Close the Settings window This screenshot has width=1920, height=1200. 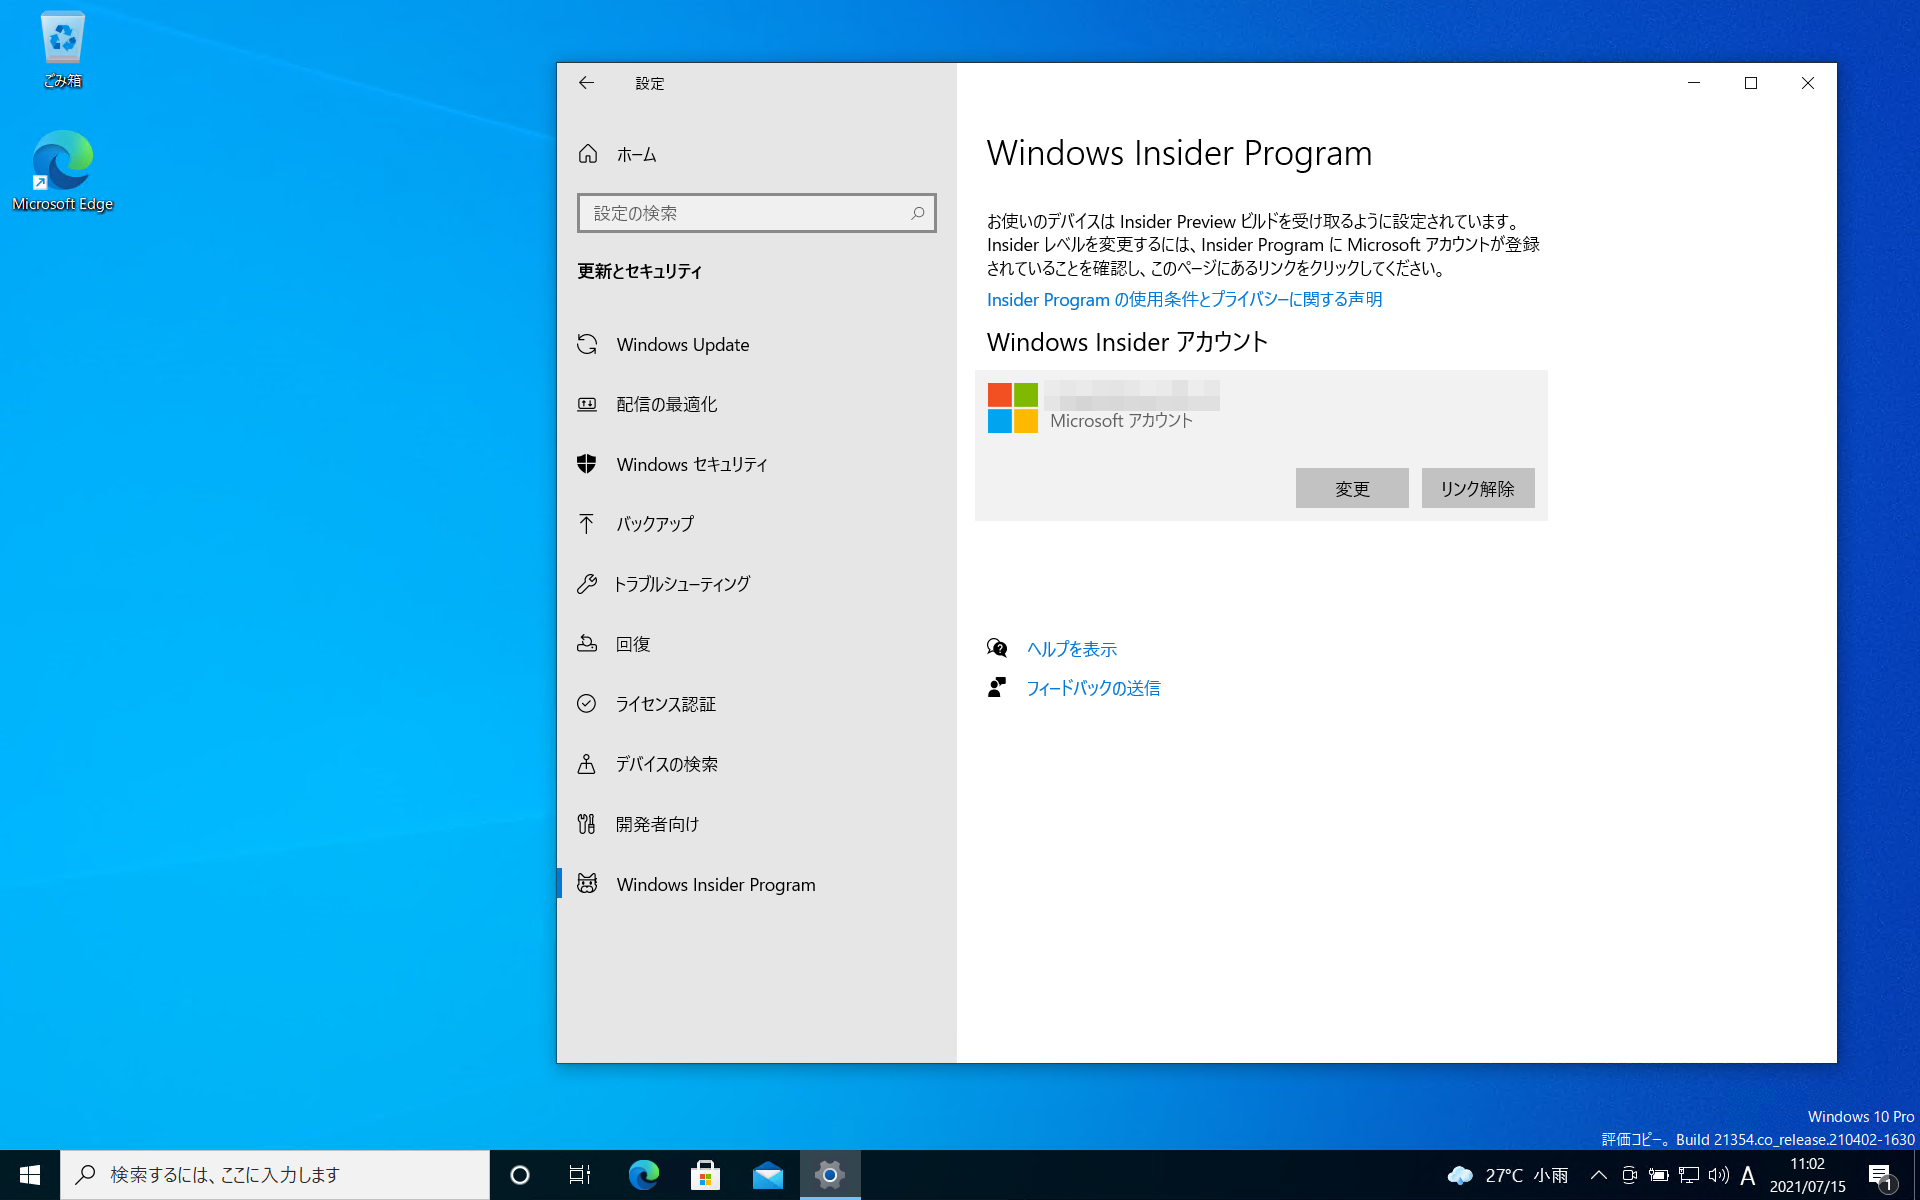1808,83
